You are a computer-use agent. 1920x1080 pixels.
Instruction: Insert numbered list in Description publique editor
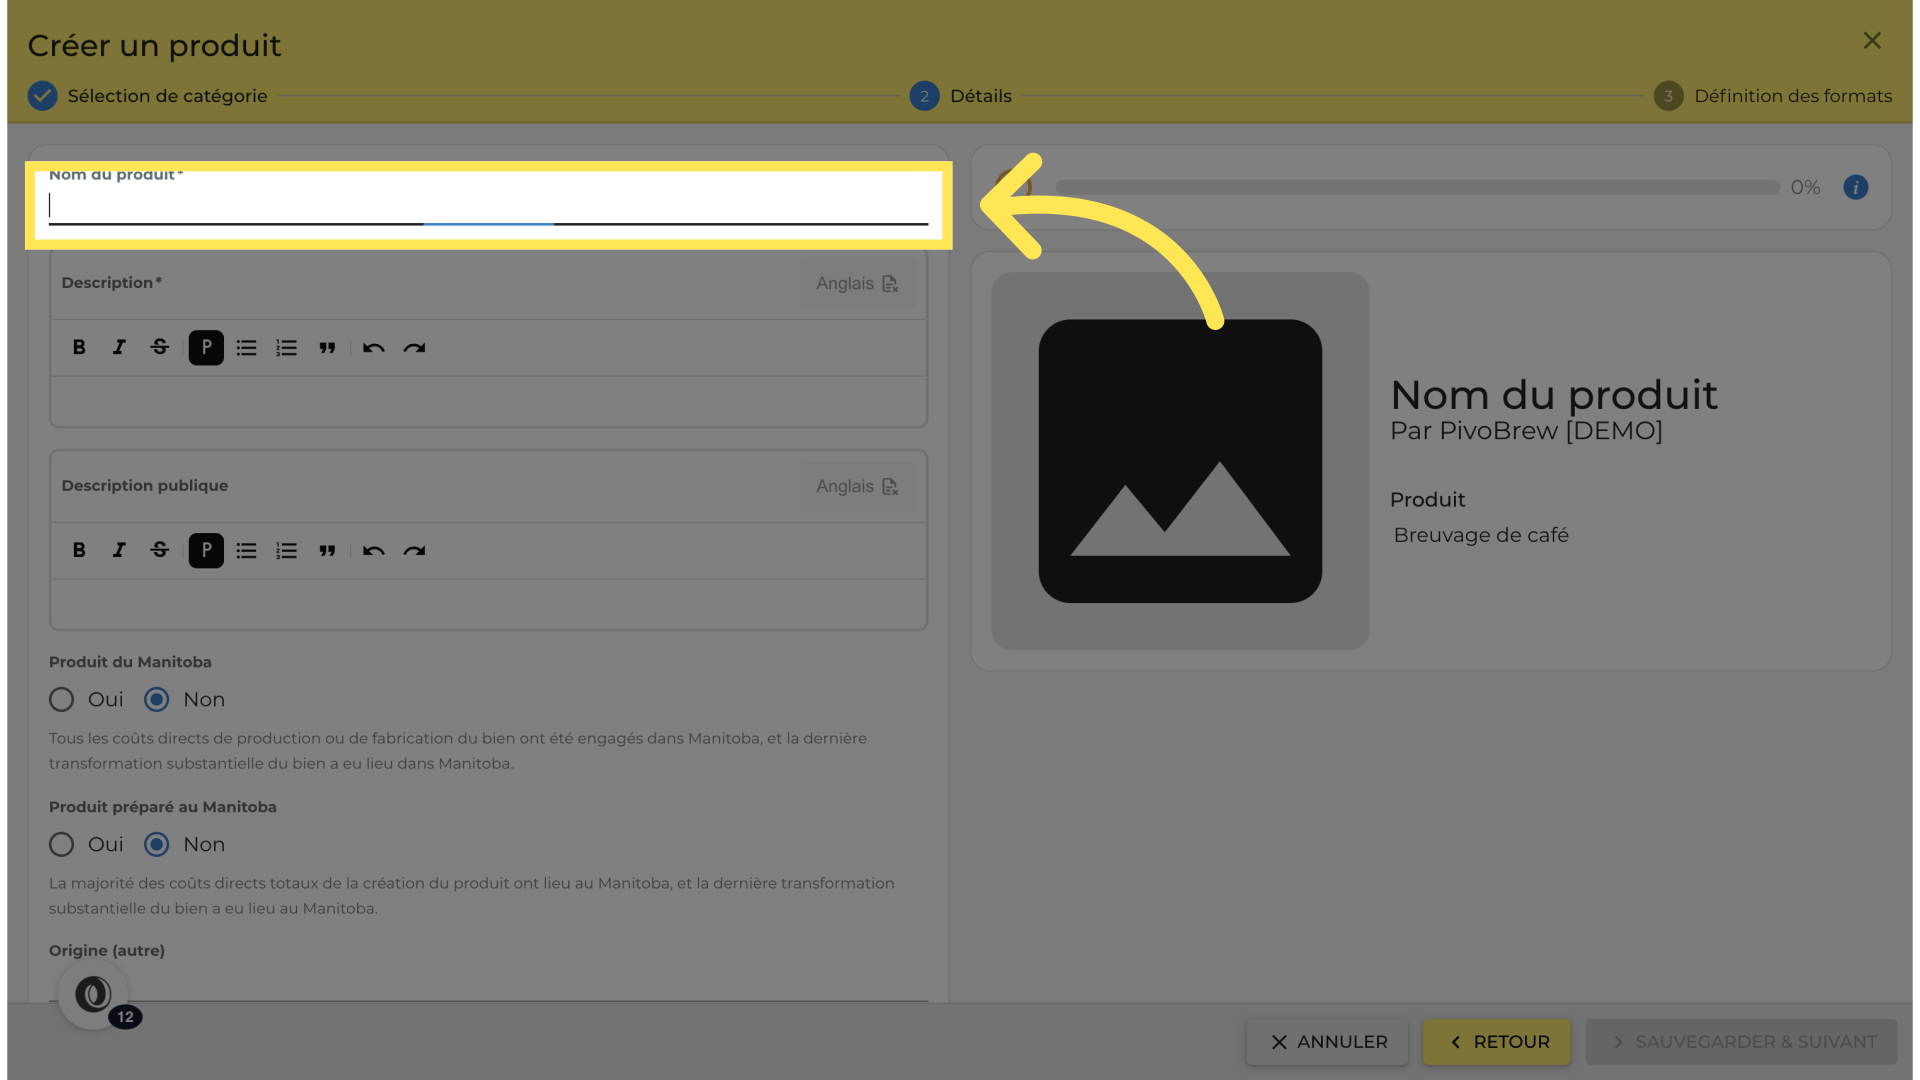click(287, 551)
